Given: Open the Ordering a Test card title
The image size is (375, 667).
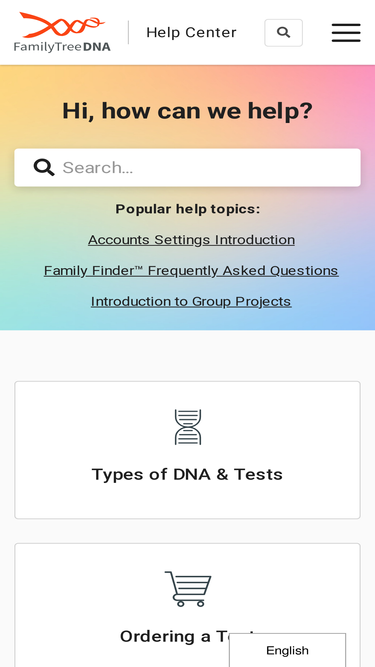Looking at the screenshot, I should coord(188,636).
